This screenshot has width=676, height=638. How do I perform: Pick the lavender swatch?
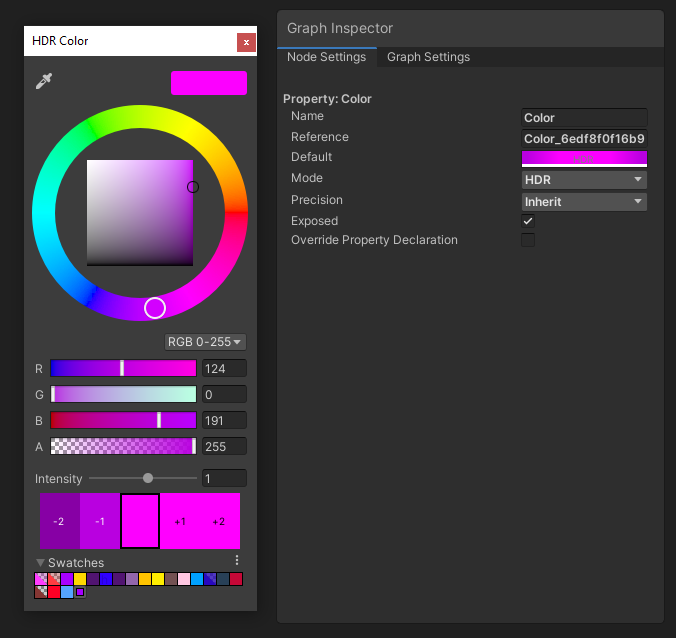132,579
